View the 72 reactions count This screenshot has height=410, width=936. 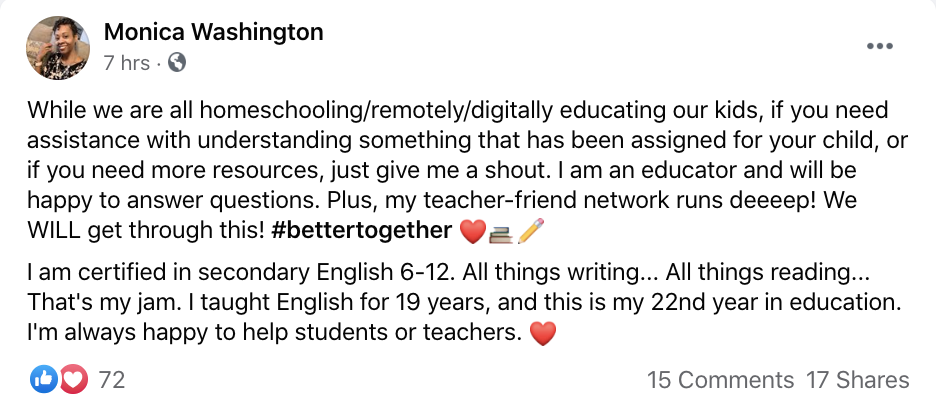[111, 380]
